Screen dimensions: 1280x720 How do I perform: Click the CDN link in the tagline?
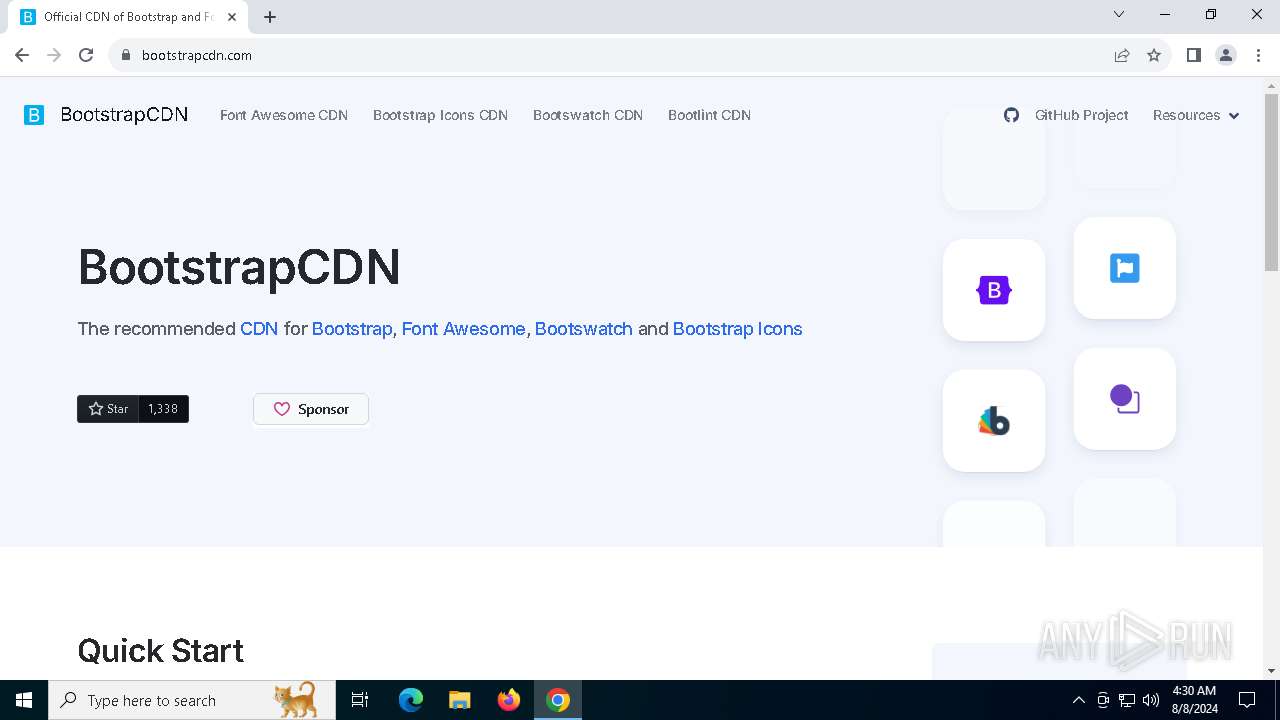point(259,329)
